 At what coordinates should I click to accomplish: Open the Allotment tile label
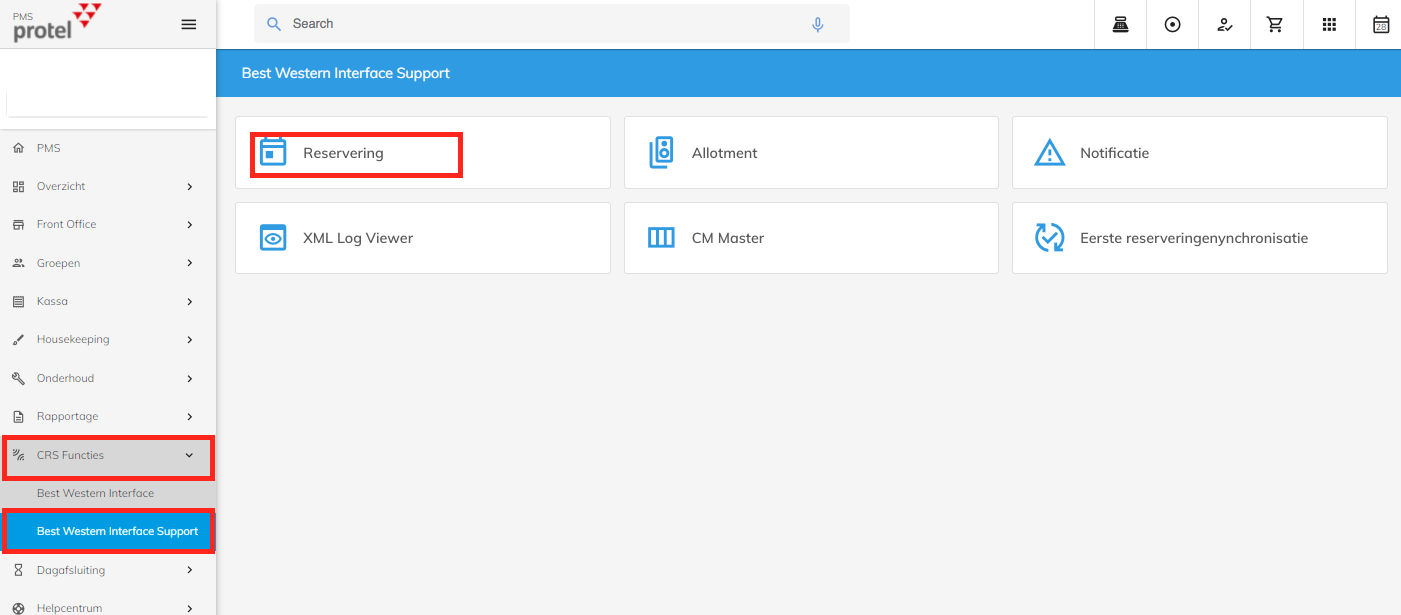(x=725, y=153)
